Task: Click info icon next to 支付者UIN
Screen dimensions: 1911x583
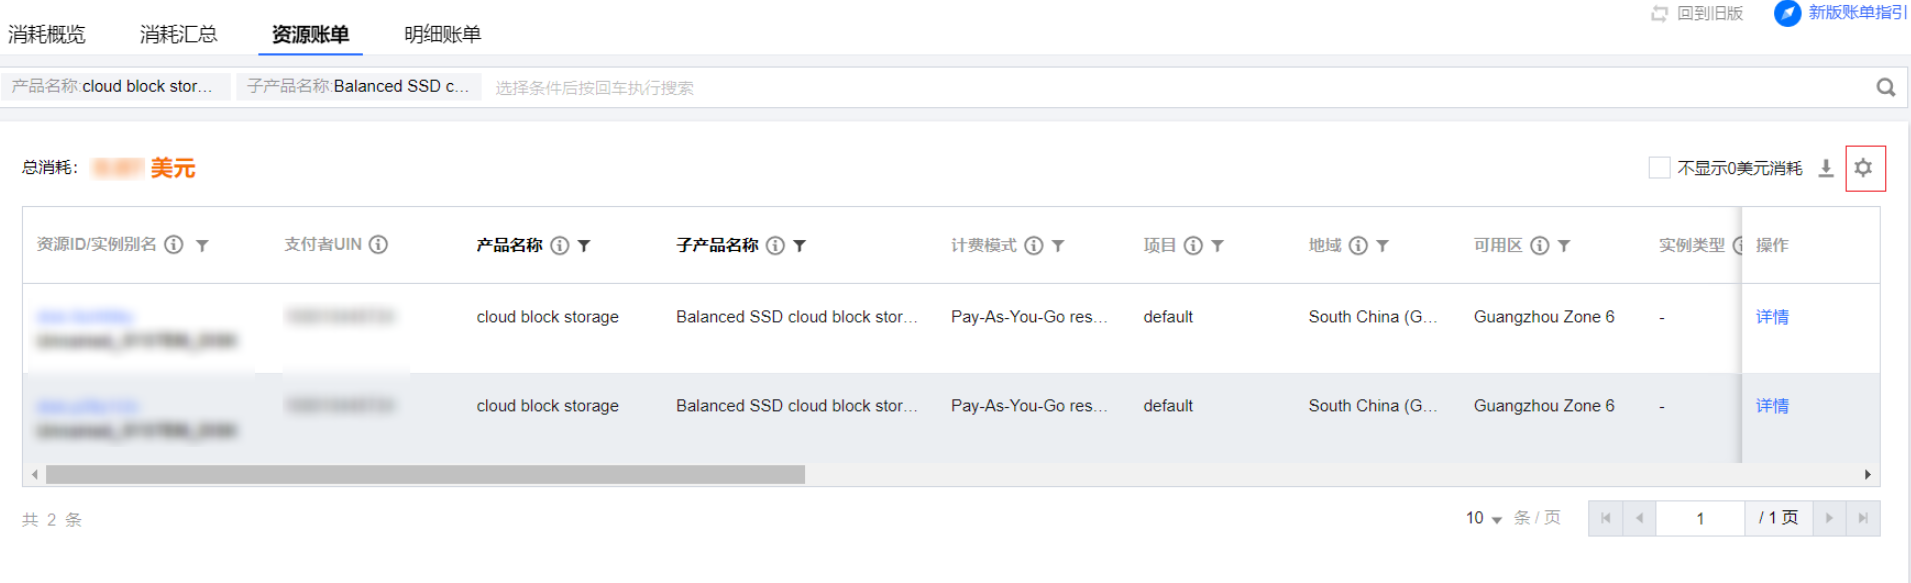Action: click(x=379, y=245)
